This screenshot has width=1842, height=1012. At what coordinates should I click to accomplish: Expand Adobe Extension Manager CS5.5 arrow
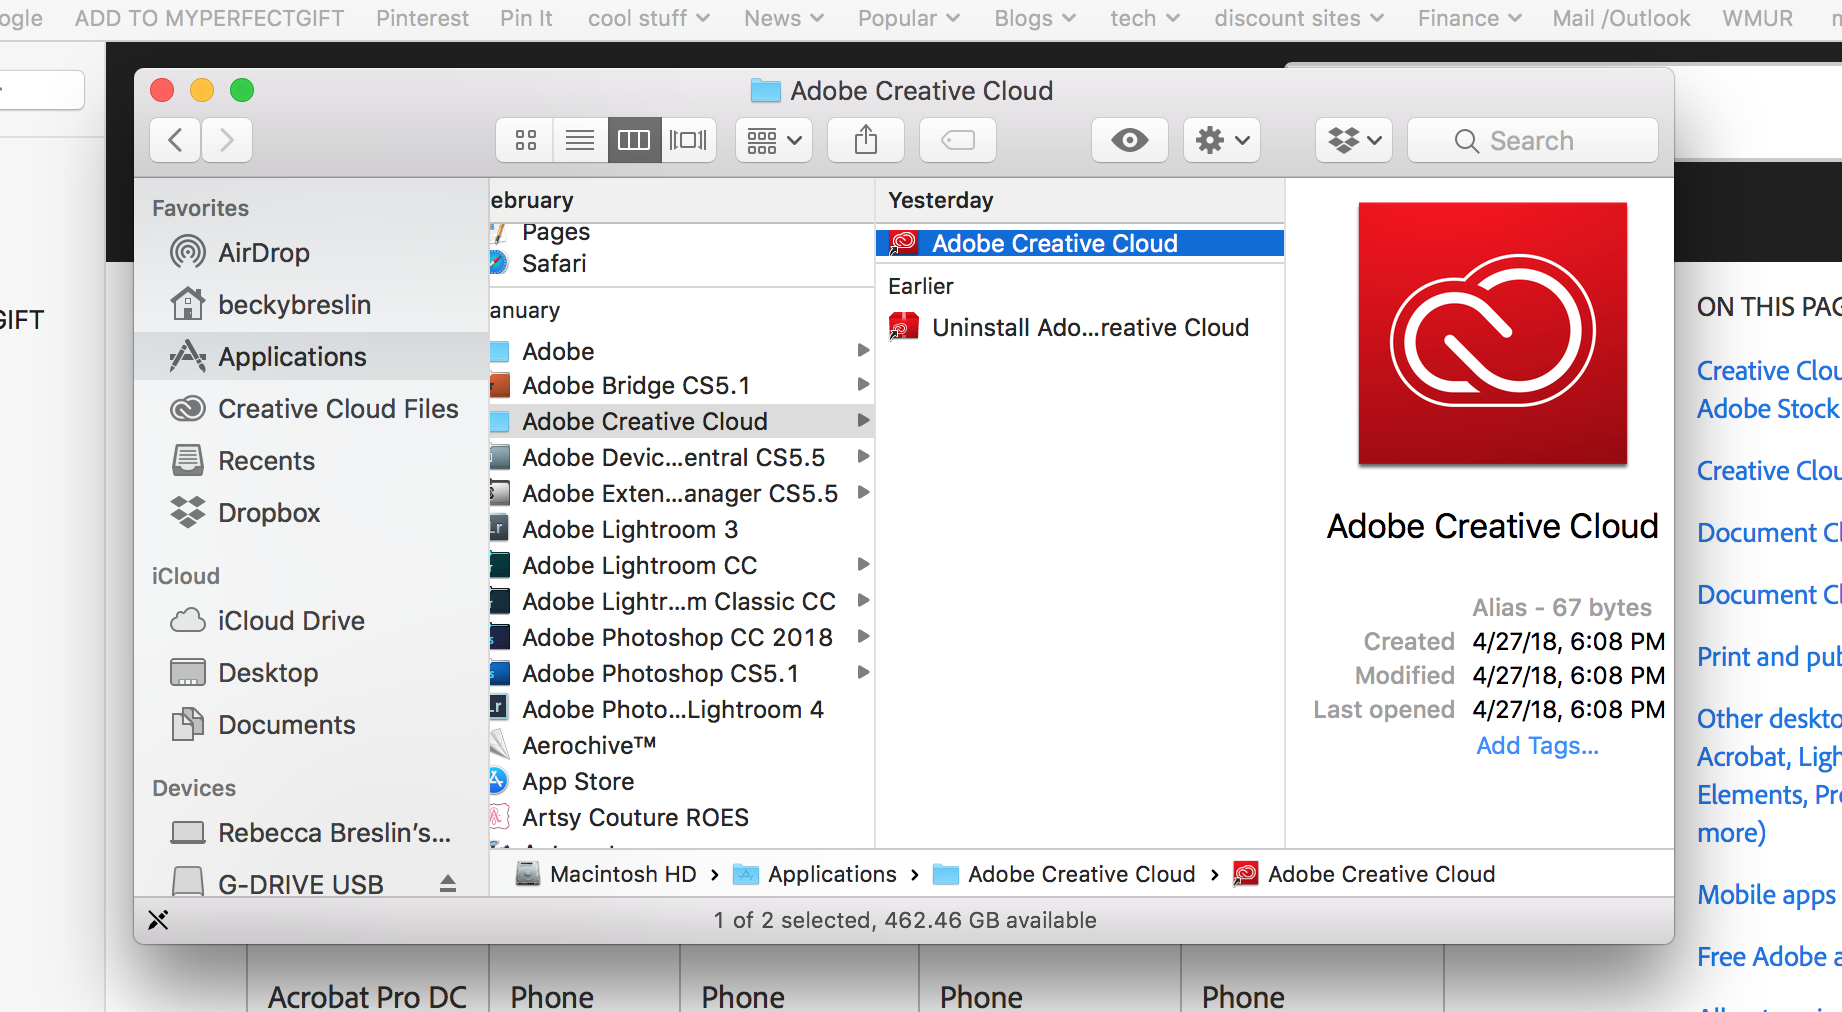tap(863, 492)
